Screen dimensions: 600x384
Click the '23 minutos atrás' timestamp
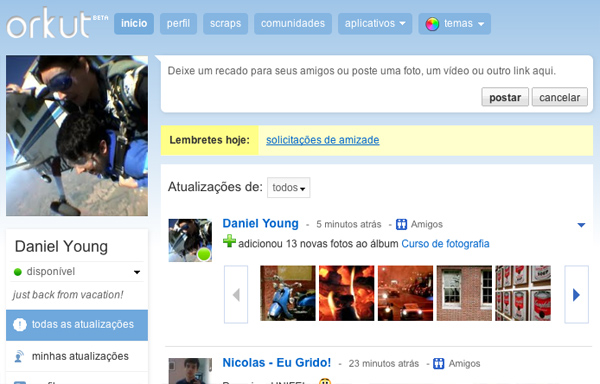(383, 364)
